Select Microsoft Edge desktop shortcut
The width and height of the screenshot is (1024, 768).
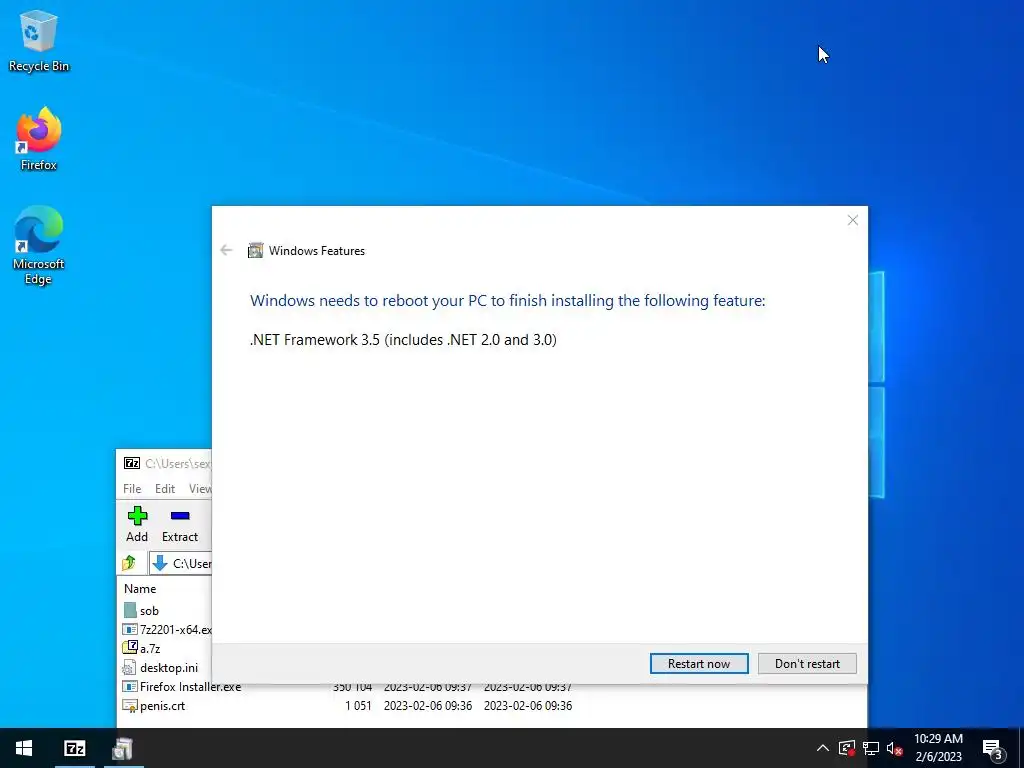(39, 246)
